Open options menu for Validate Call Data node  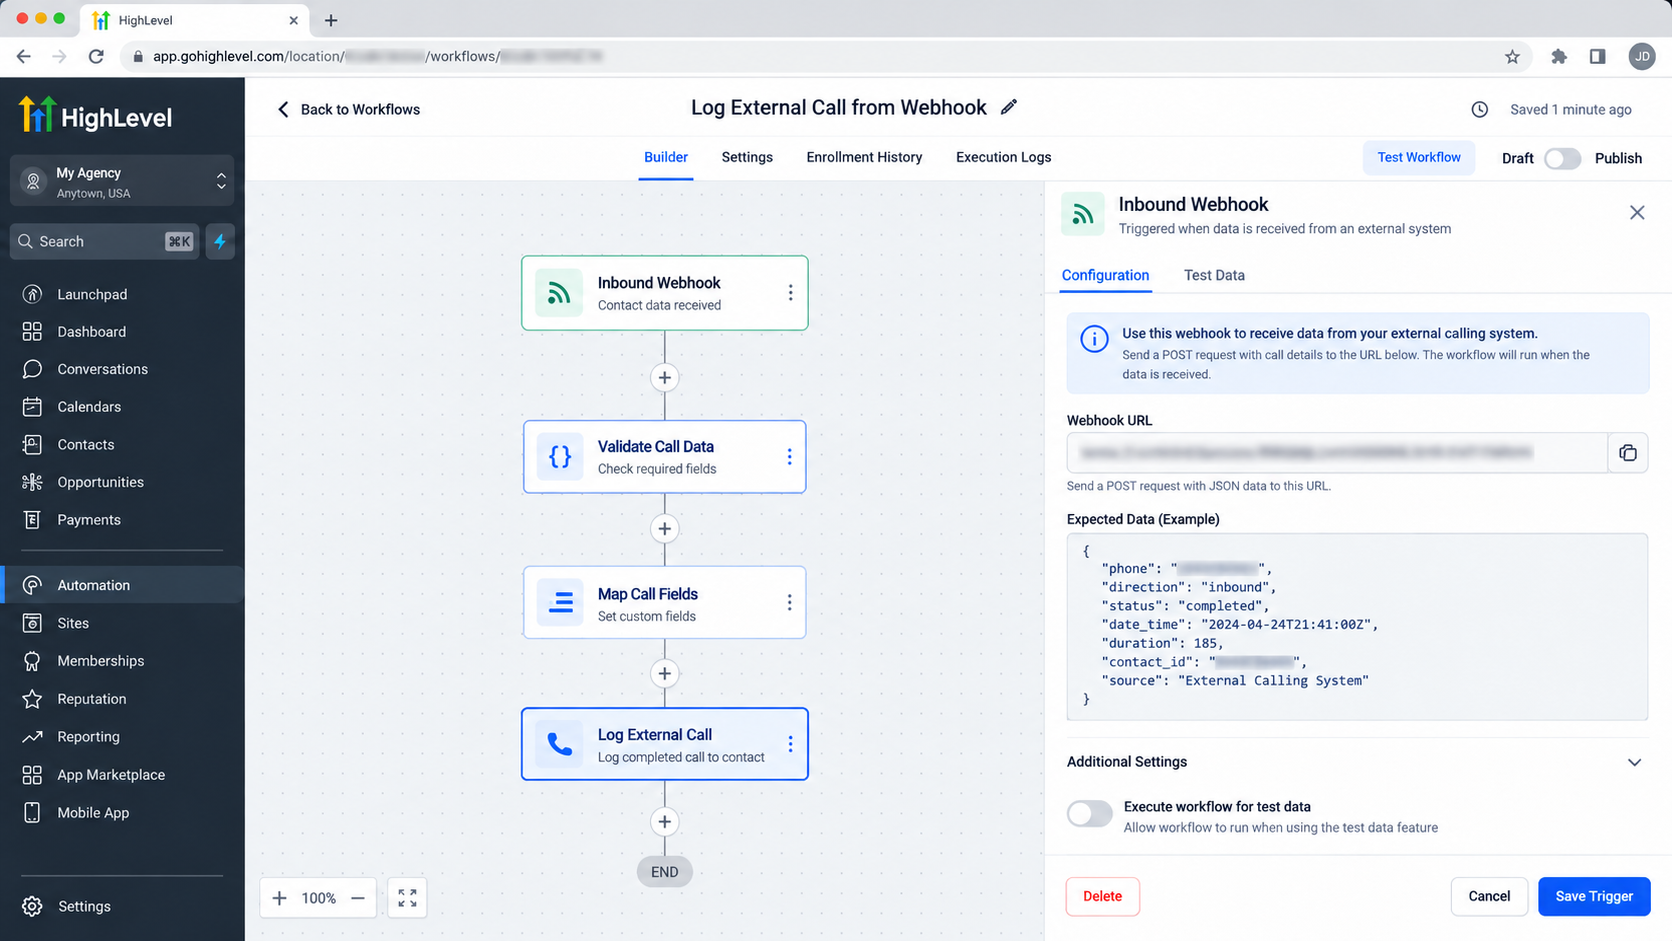(x=789, y=457)
